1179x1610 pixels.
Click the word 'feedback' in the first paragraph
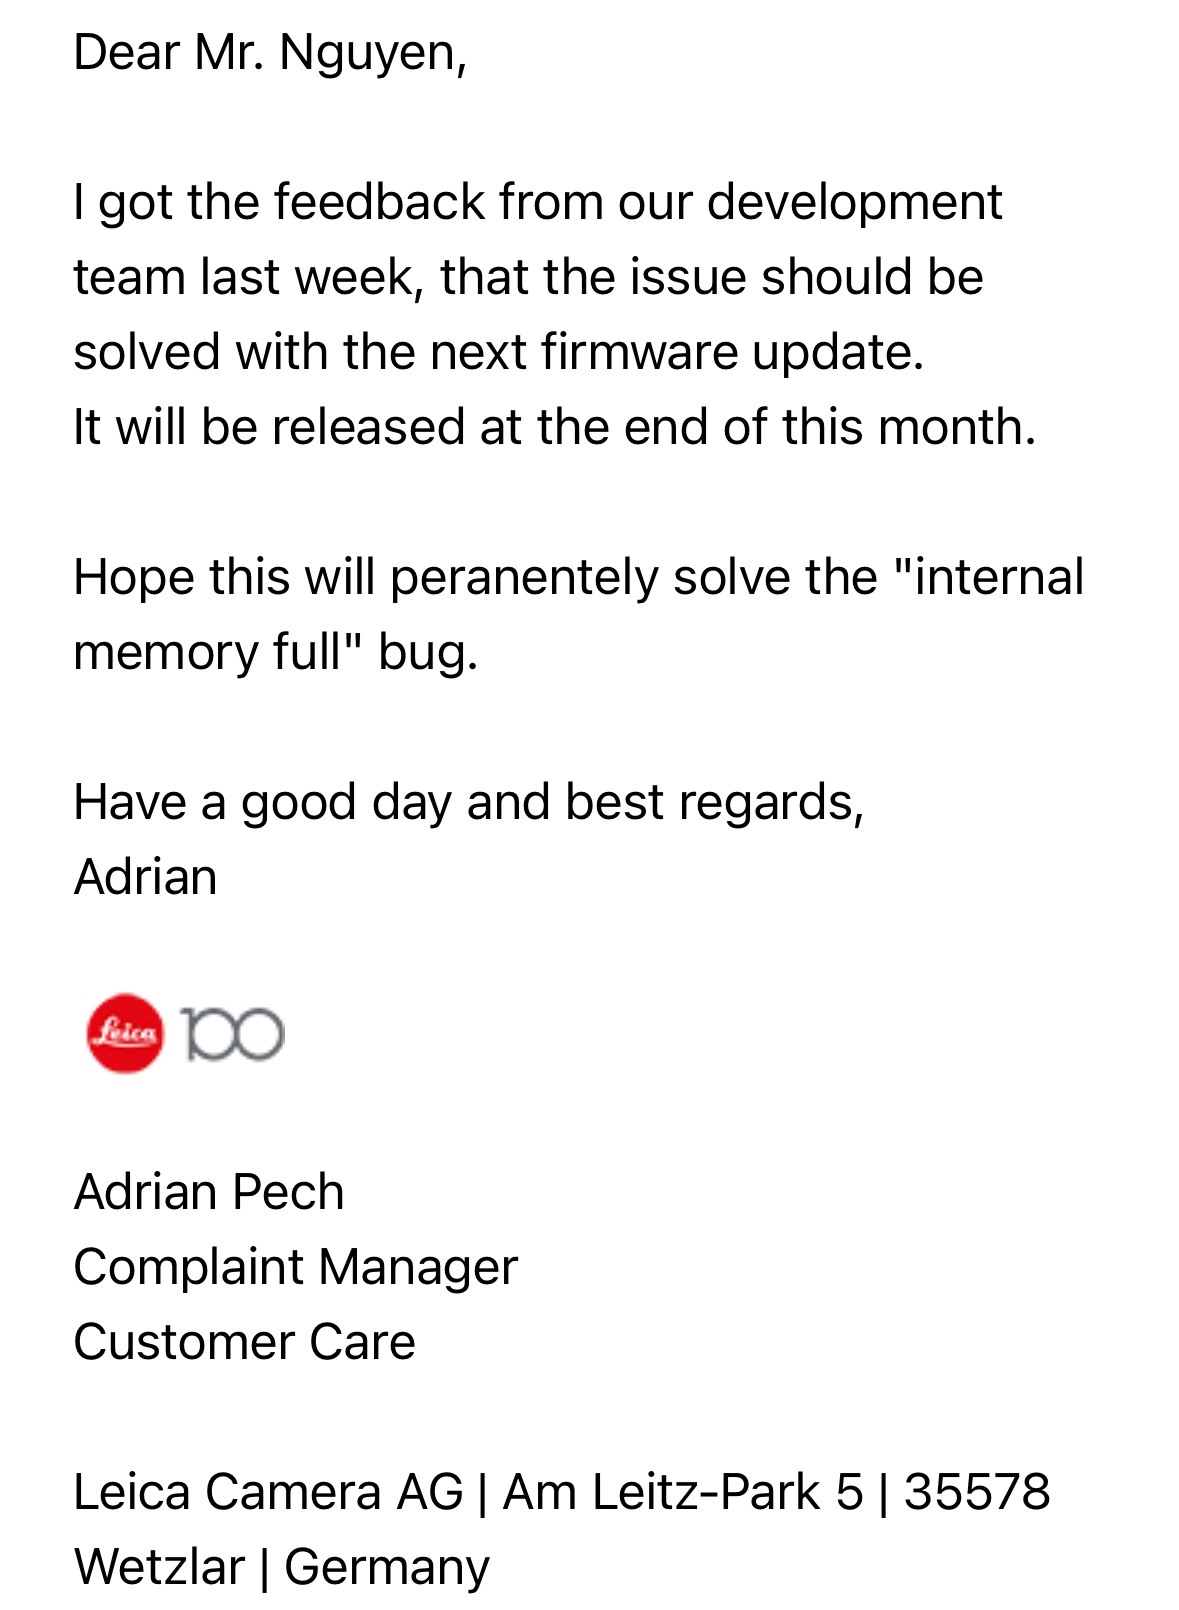coord(379,202)
